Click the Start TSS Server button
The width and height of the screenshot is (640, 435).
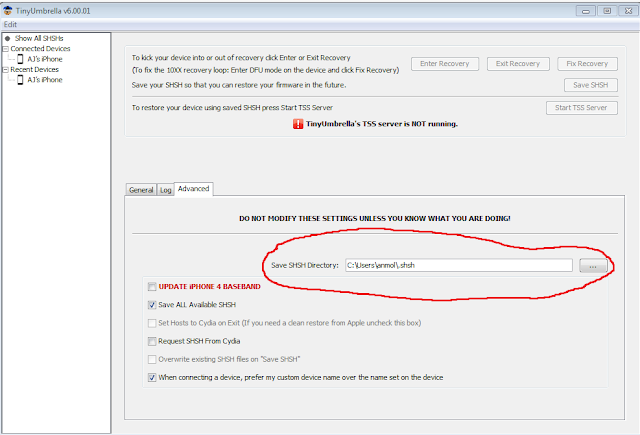[581, 108]
